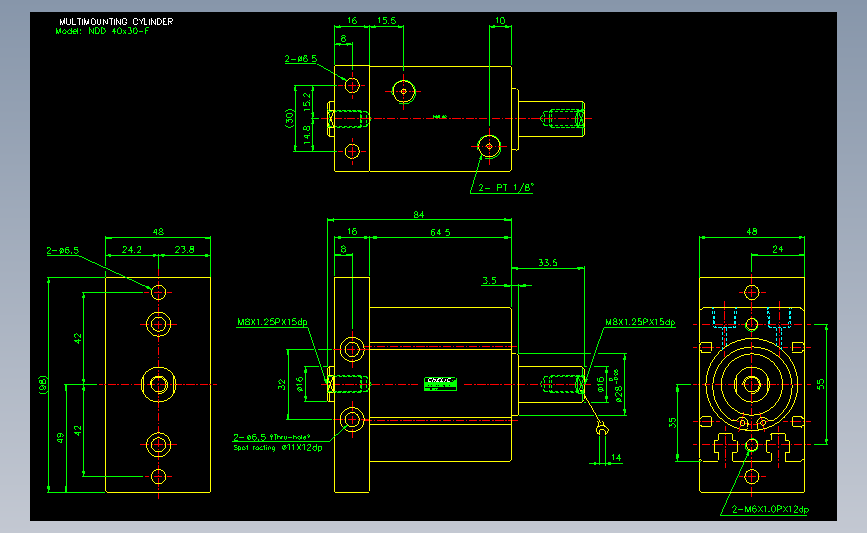Select the "48" width dimension in right view
This screenshot has width=867, height=533.
751,232
